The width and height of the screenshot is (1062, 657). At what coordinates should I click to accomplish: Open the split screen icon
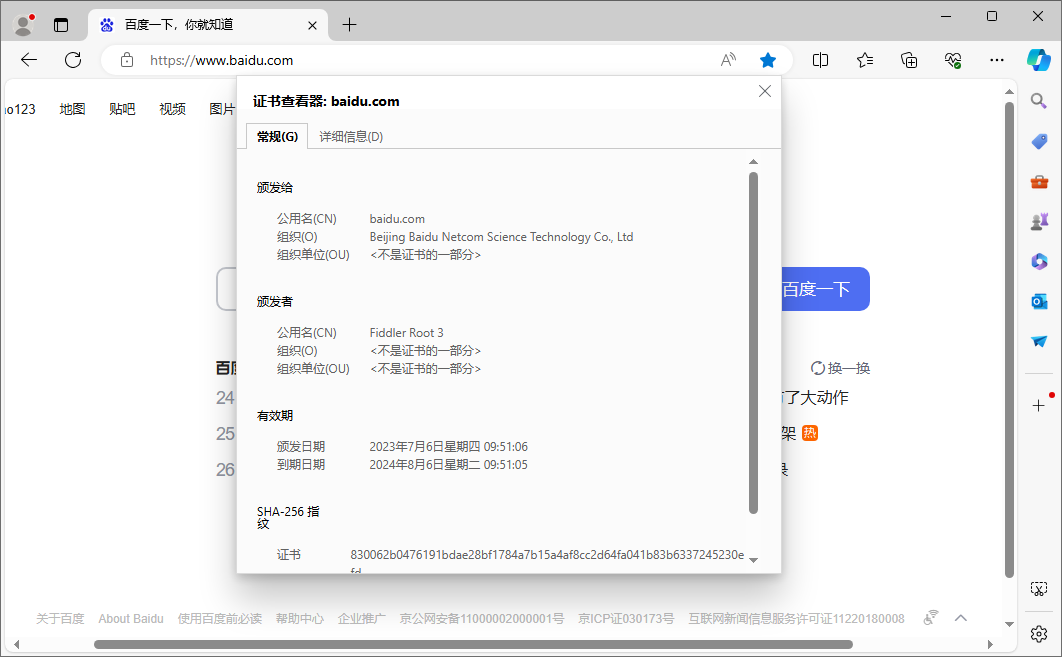(x=820, y=60)
